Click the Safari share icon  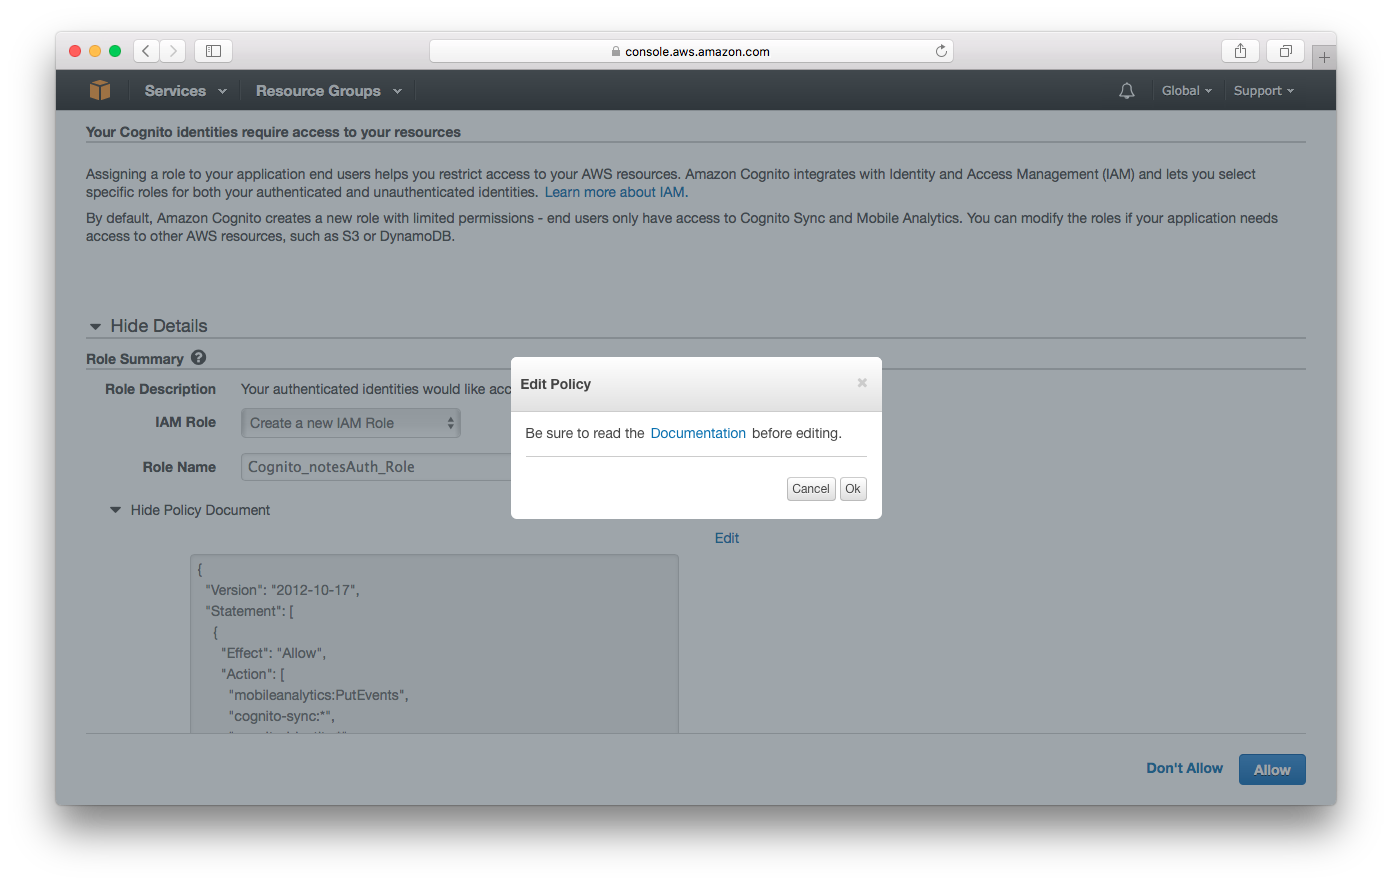point(1240,51)
